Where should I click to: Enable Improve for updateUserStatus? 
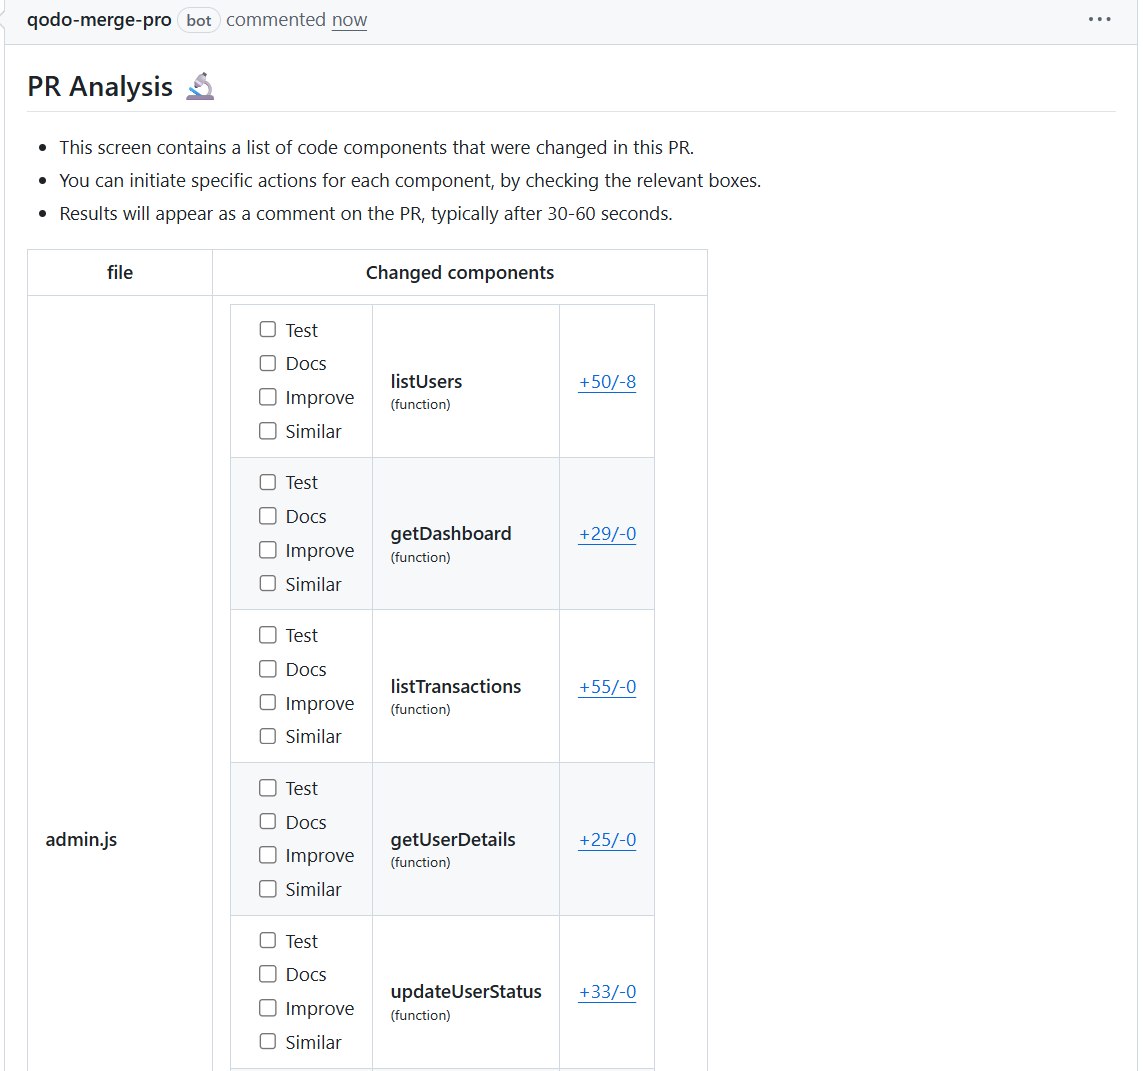pyautogui.click(x=267, y=1007)
